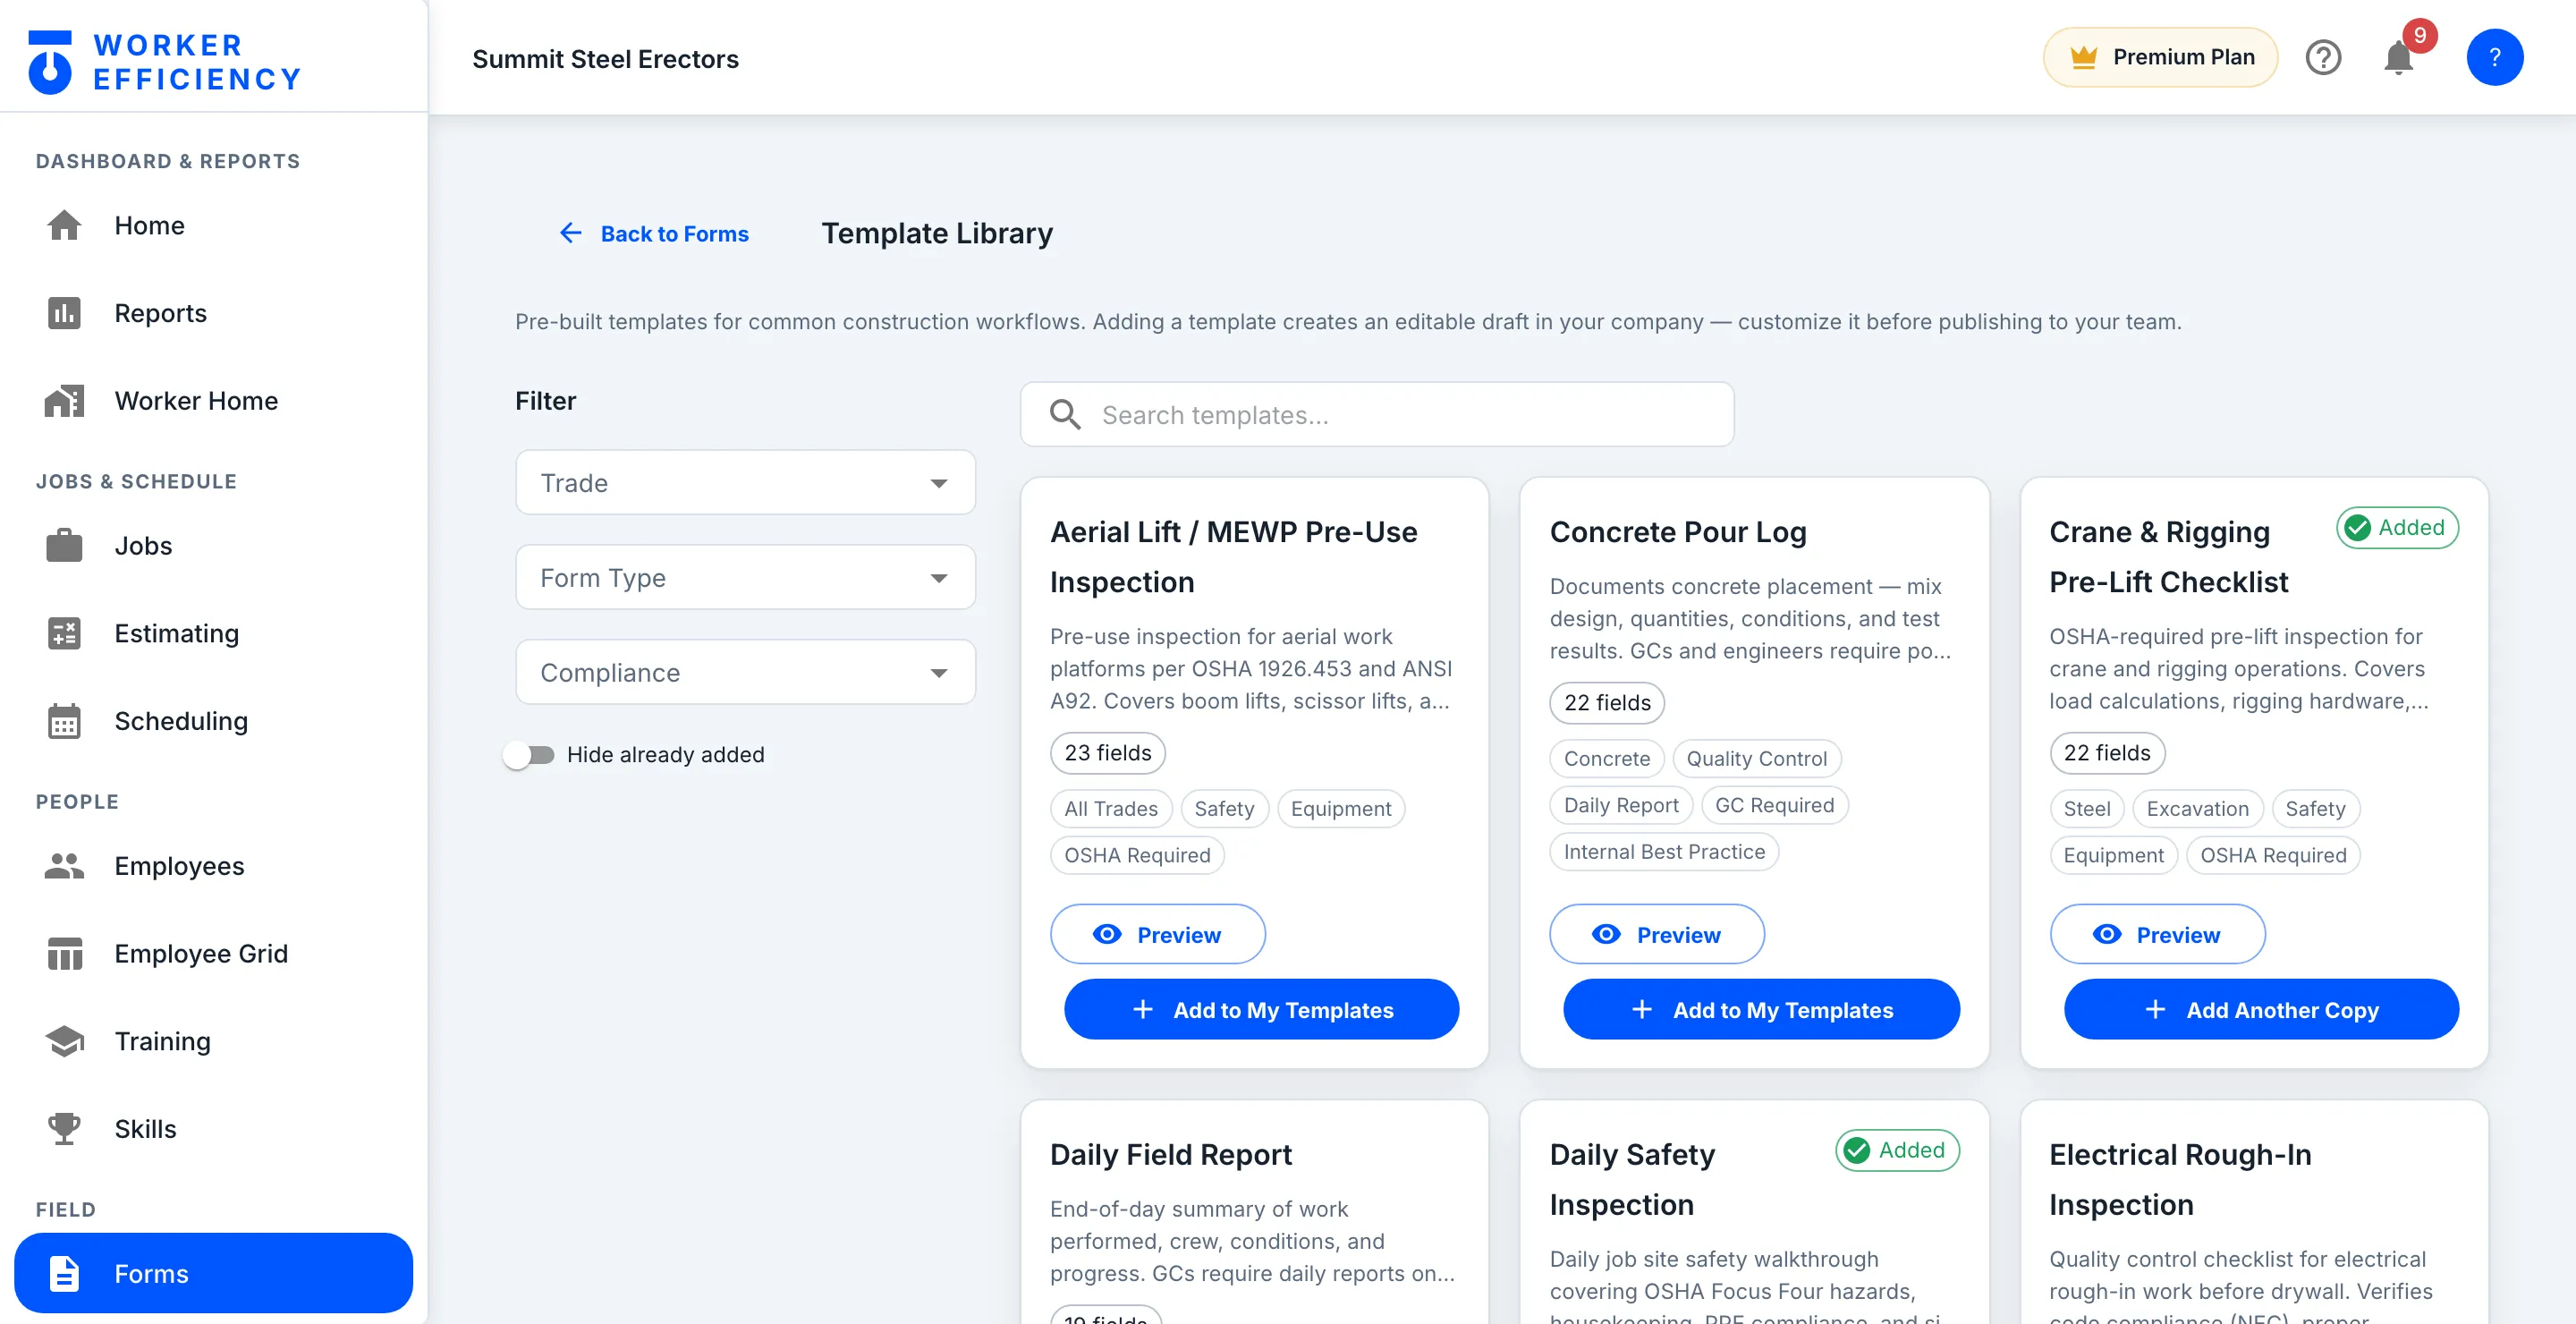Open the Home sidebar icon
Screen dimensions: 2576x1324
64,225
